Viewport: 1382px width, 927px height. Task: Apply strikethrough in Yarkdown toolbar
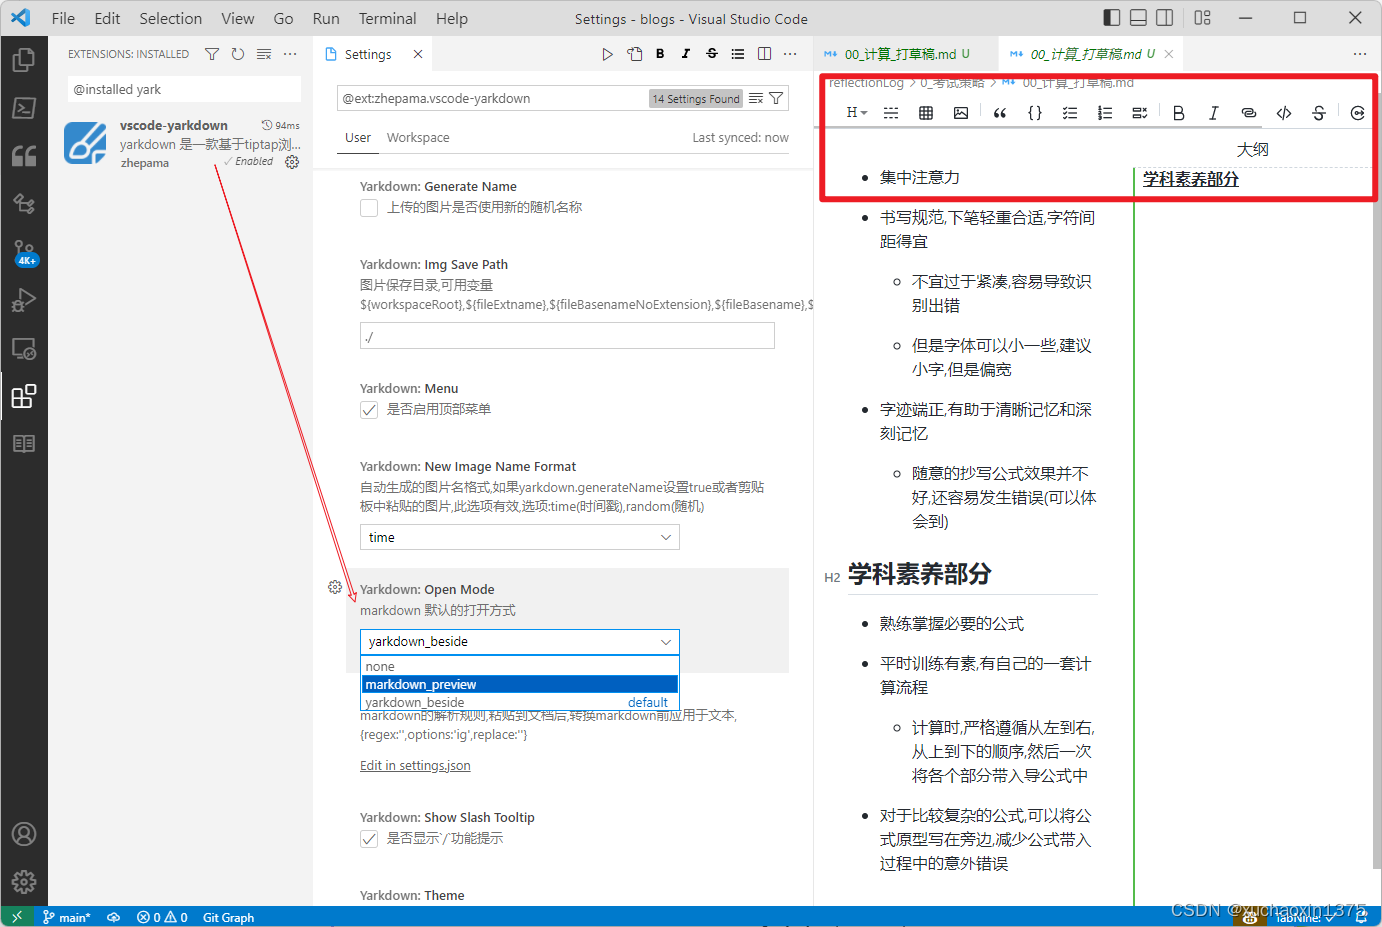[1319, 113]
